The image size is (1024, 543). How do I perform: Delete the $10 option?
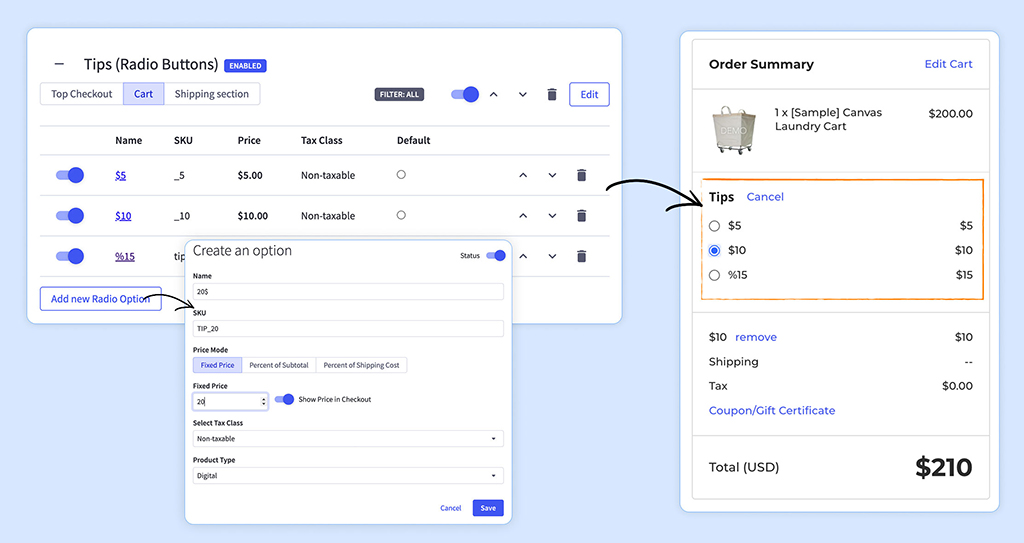tap(581, 216)
